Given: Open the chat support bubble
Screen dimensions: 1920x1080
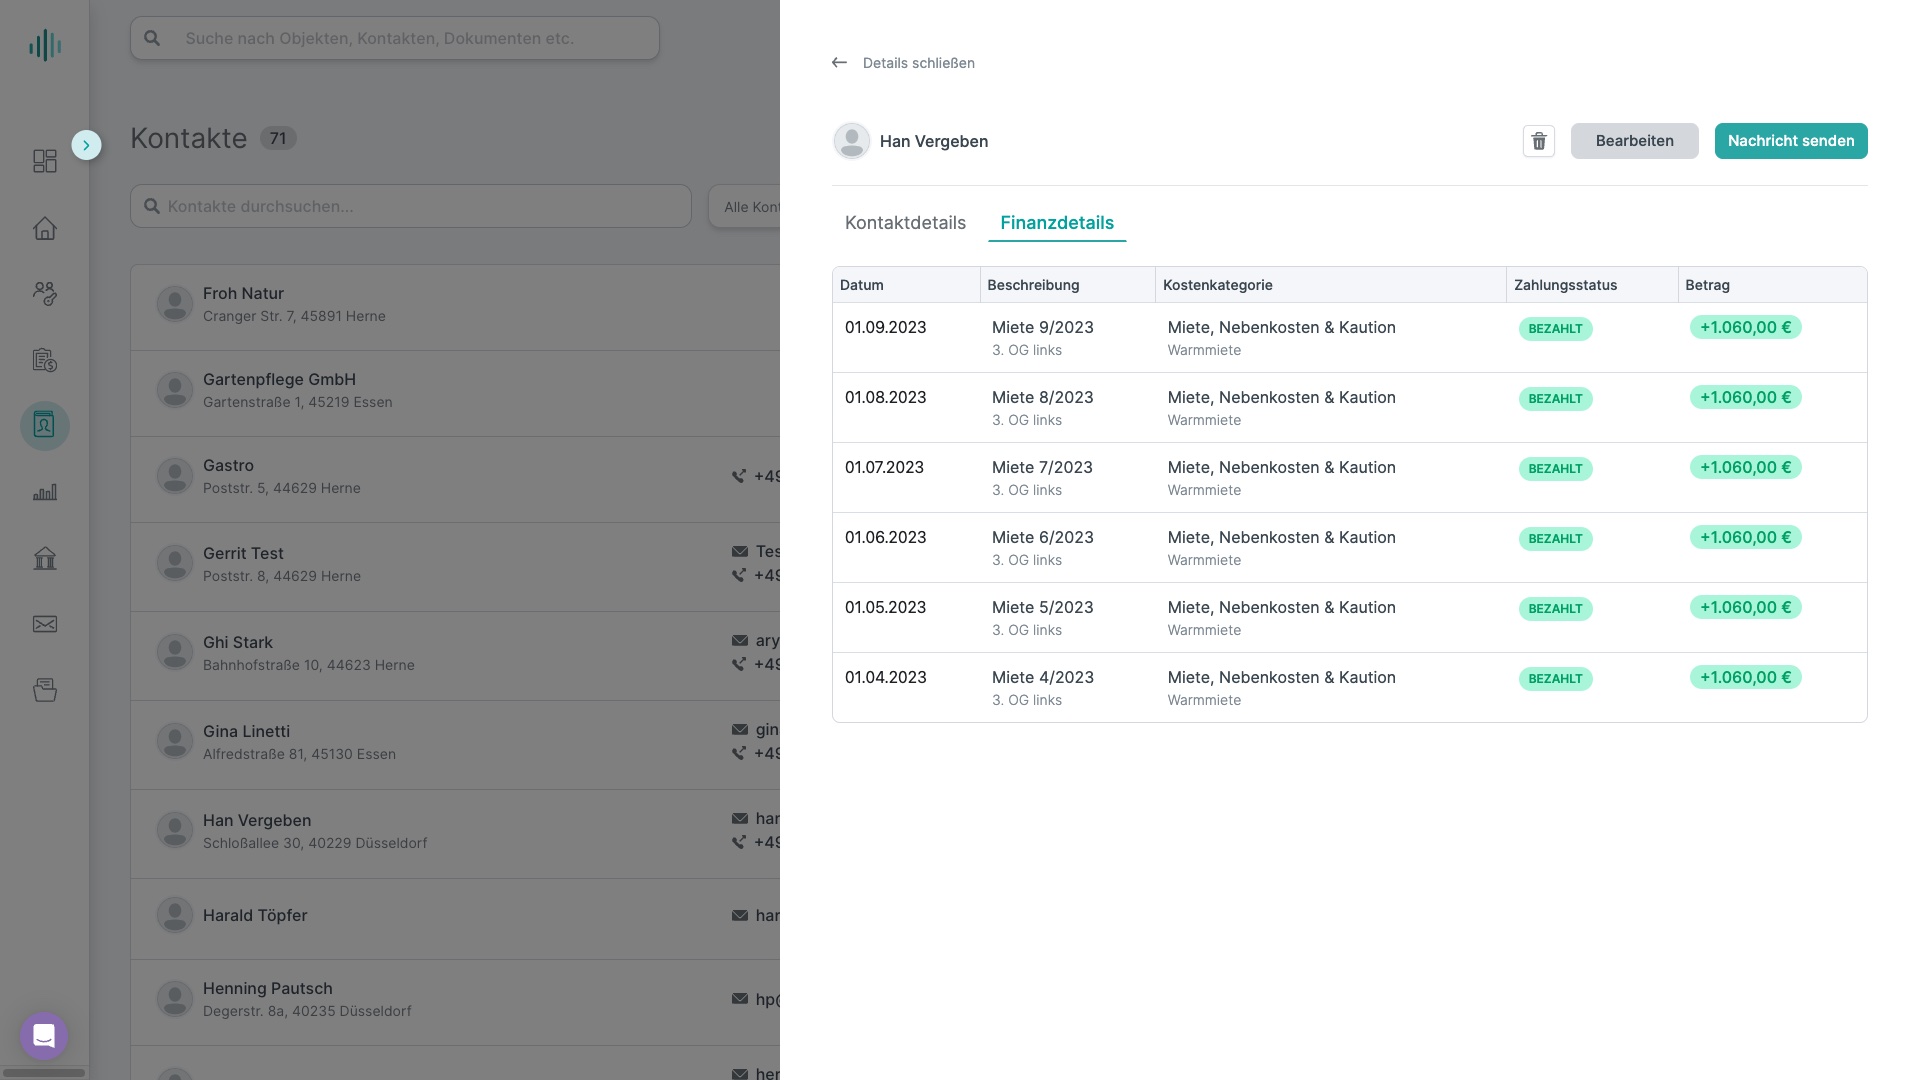Looking at the screenshot, I should pyautogui.click(x=44, y=1036).
